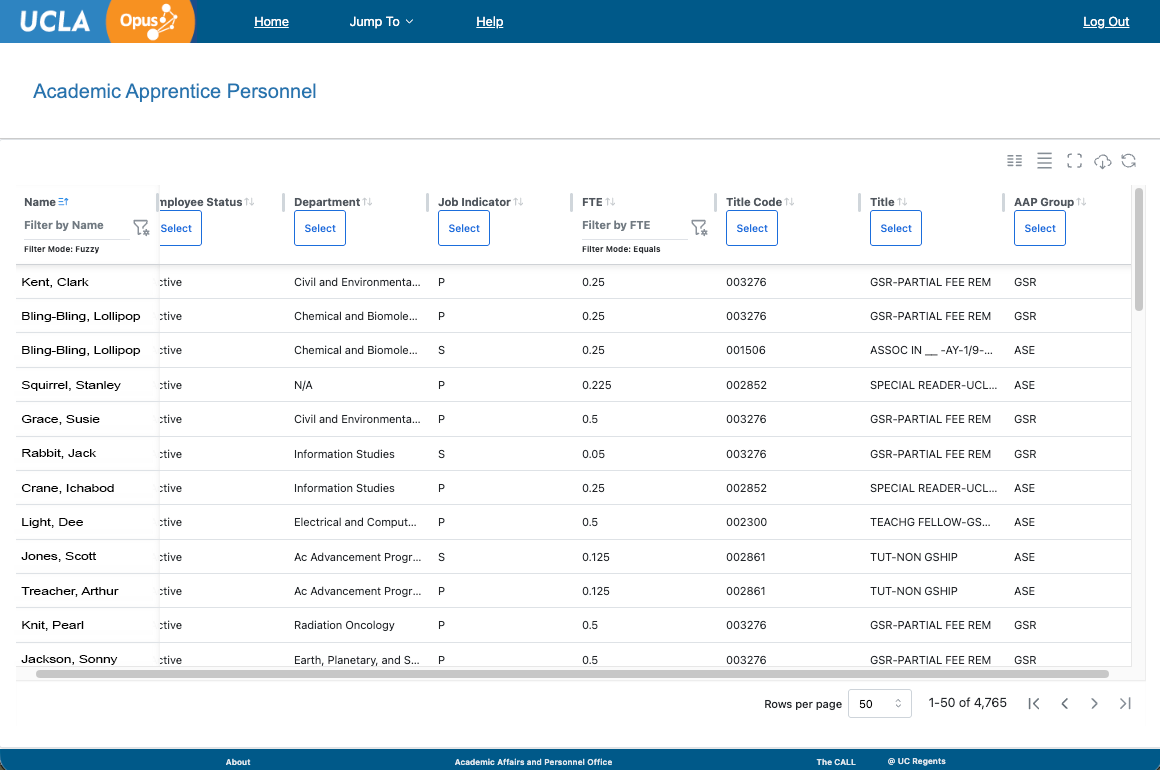The image size is (1160, 770).
Task: Open the AAP Group Select dropdown
Action: pyautogui.click(x=1039, y=228)
